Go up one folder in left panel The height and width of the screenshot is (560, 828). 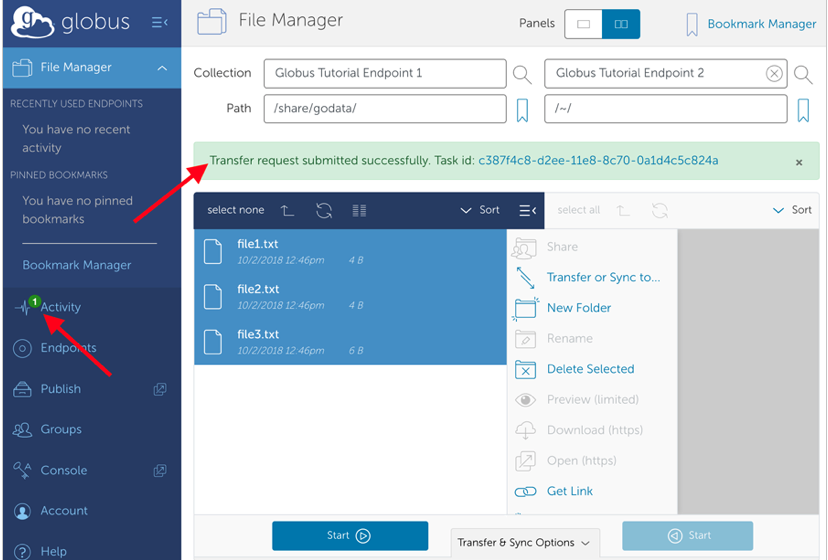point(287,210)
